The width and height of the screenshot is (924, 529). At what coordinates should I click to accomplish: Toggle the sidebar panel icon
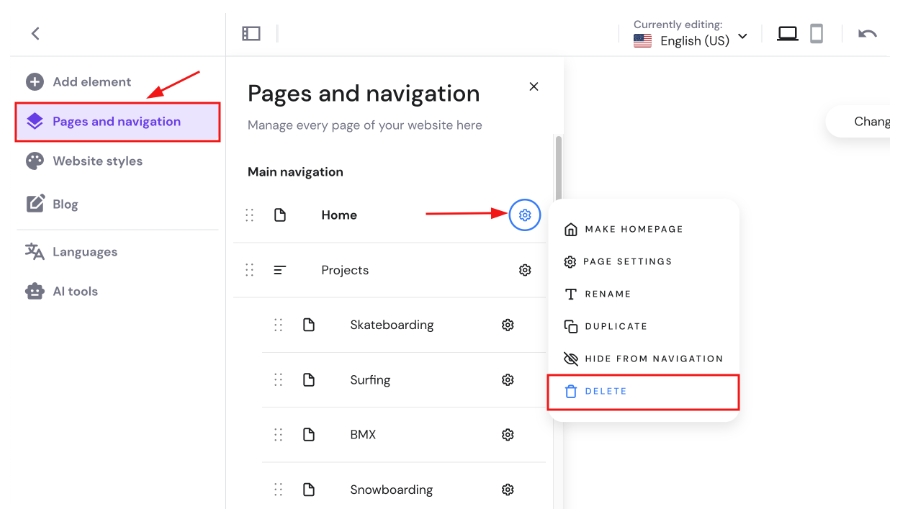251,33
